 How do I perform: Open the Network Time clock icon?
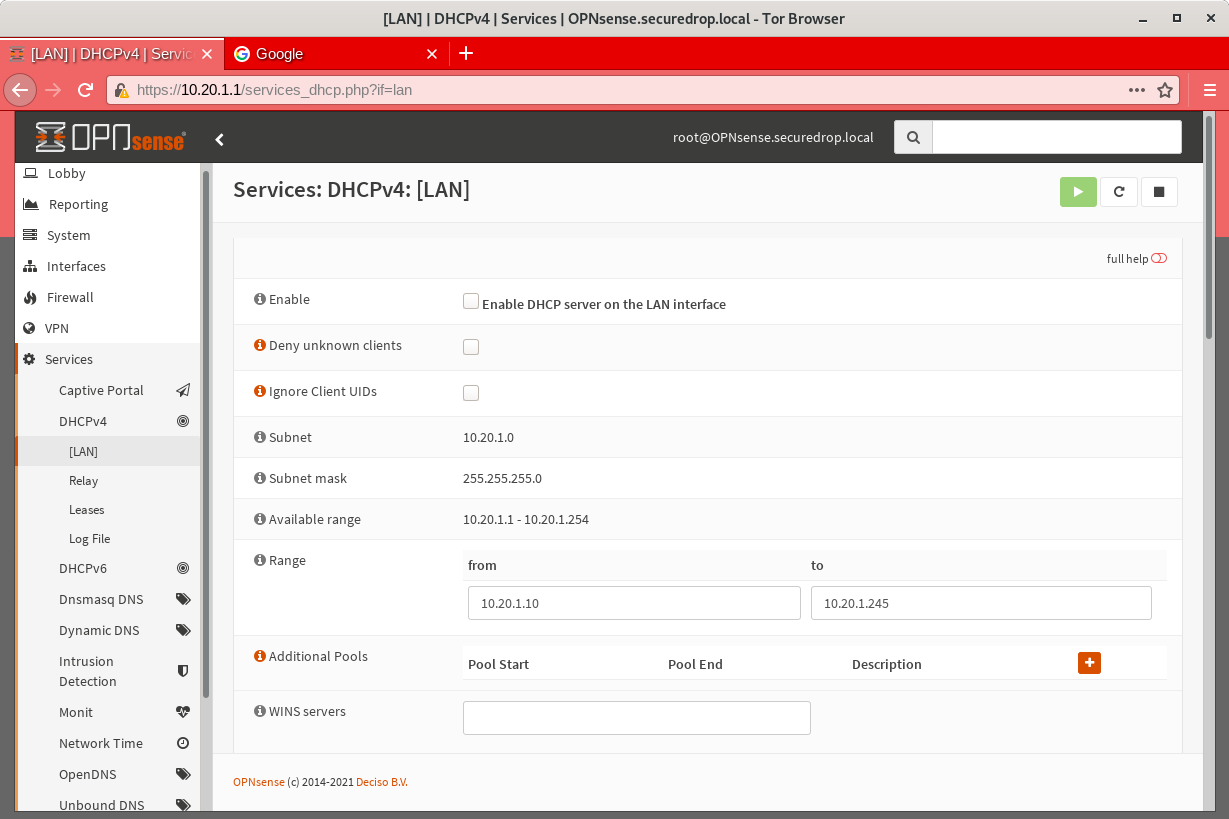point(183,742)
